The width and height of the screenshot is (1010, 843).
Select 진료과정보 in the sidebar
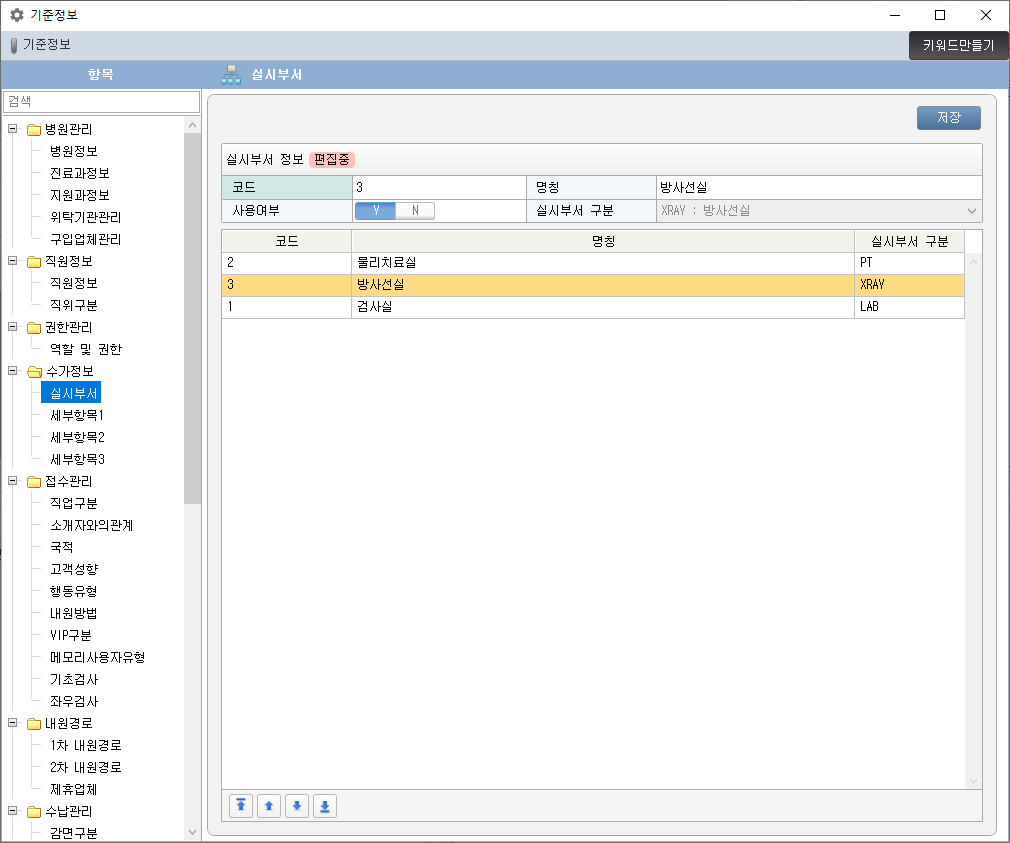click(x=79, y=173)
